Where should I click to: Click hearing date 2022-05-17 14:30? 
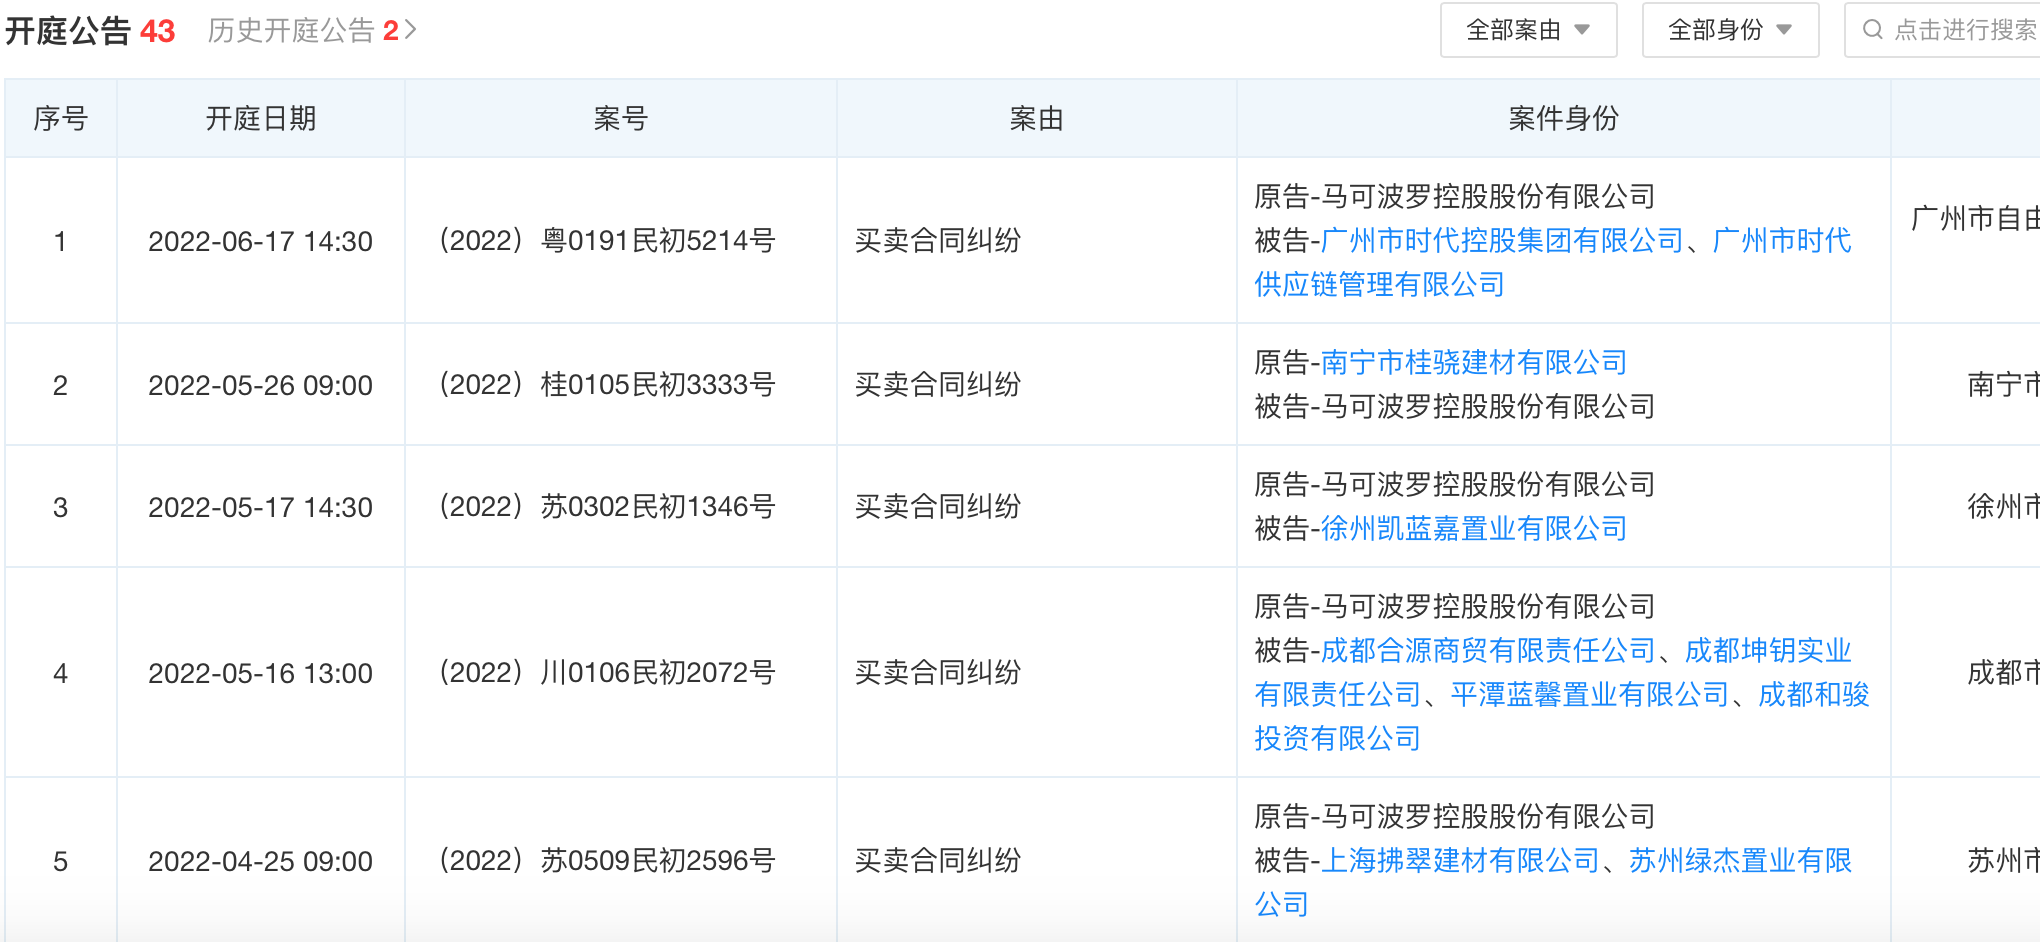click(x=260, y=507)
